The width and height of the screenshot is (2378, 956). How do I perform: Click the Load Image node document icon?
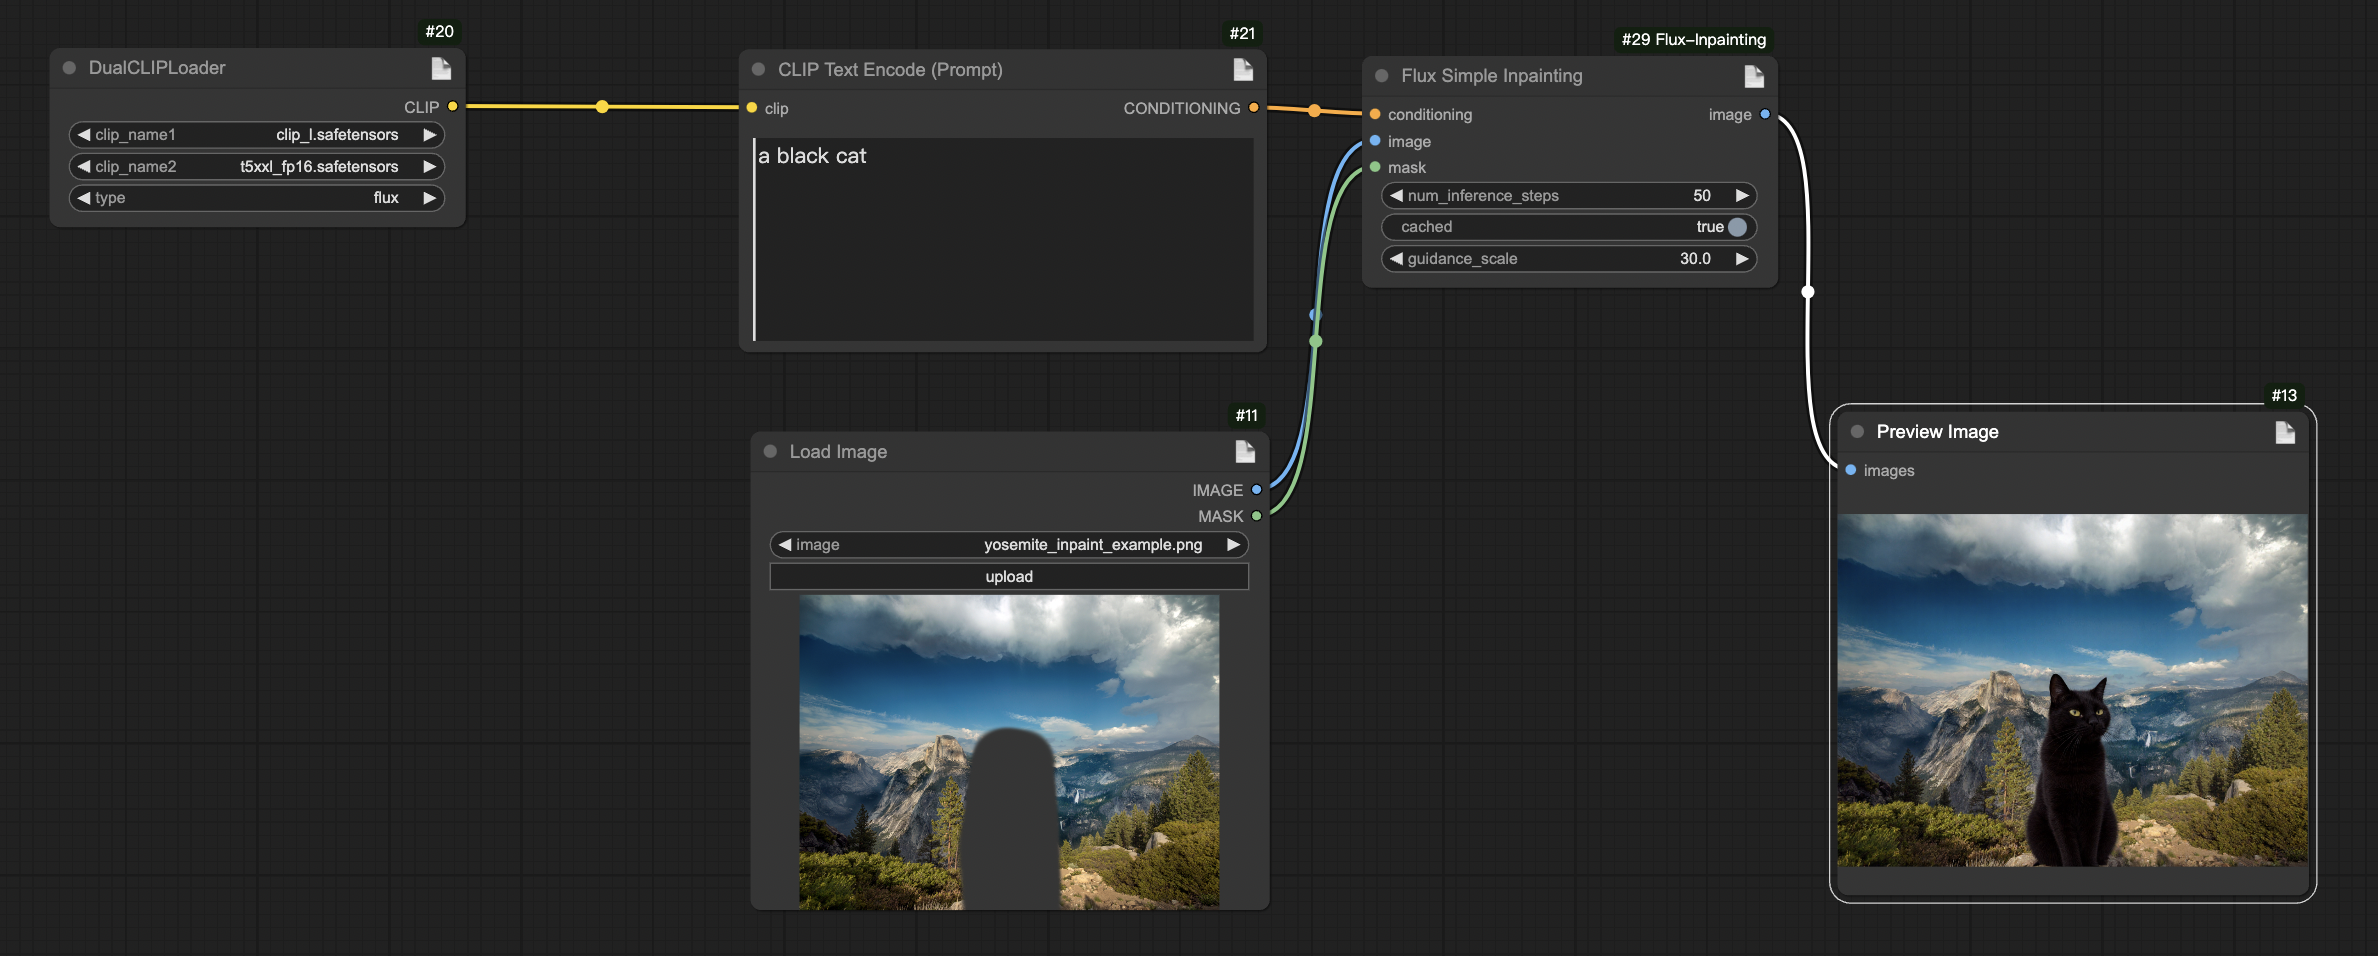(1245, 451)
